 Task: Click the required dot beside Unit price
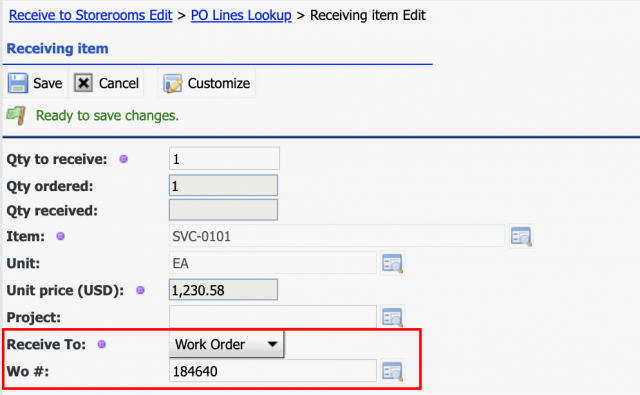pos(140,290)
